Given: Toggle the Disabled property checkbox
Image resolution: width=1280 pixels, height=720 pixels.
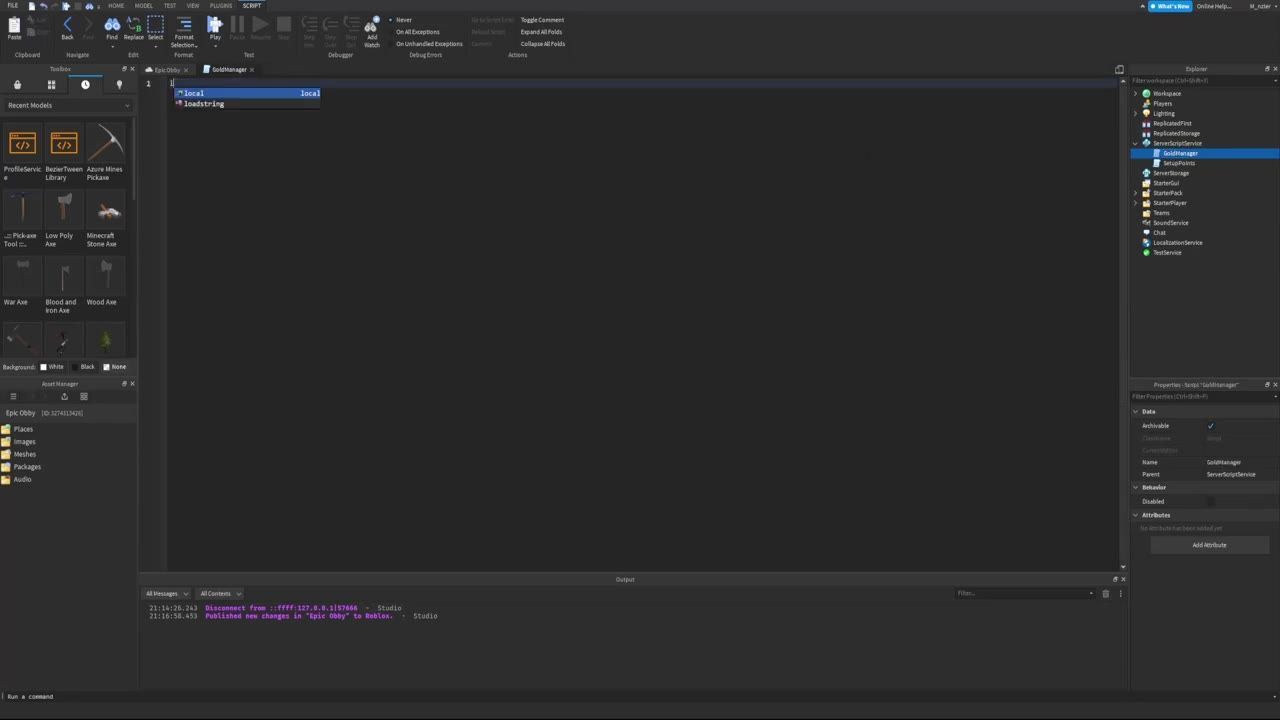Looking at the screenshot, I should coord(1210,501).
